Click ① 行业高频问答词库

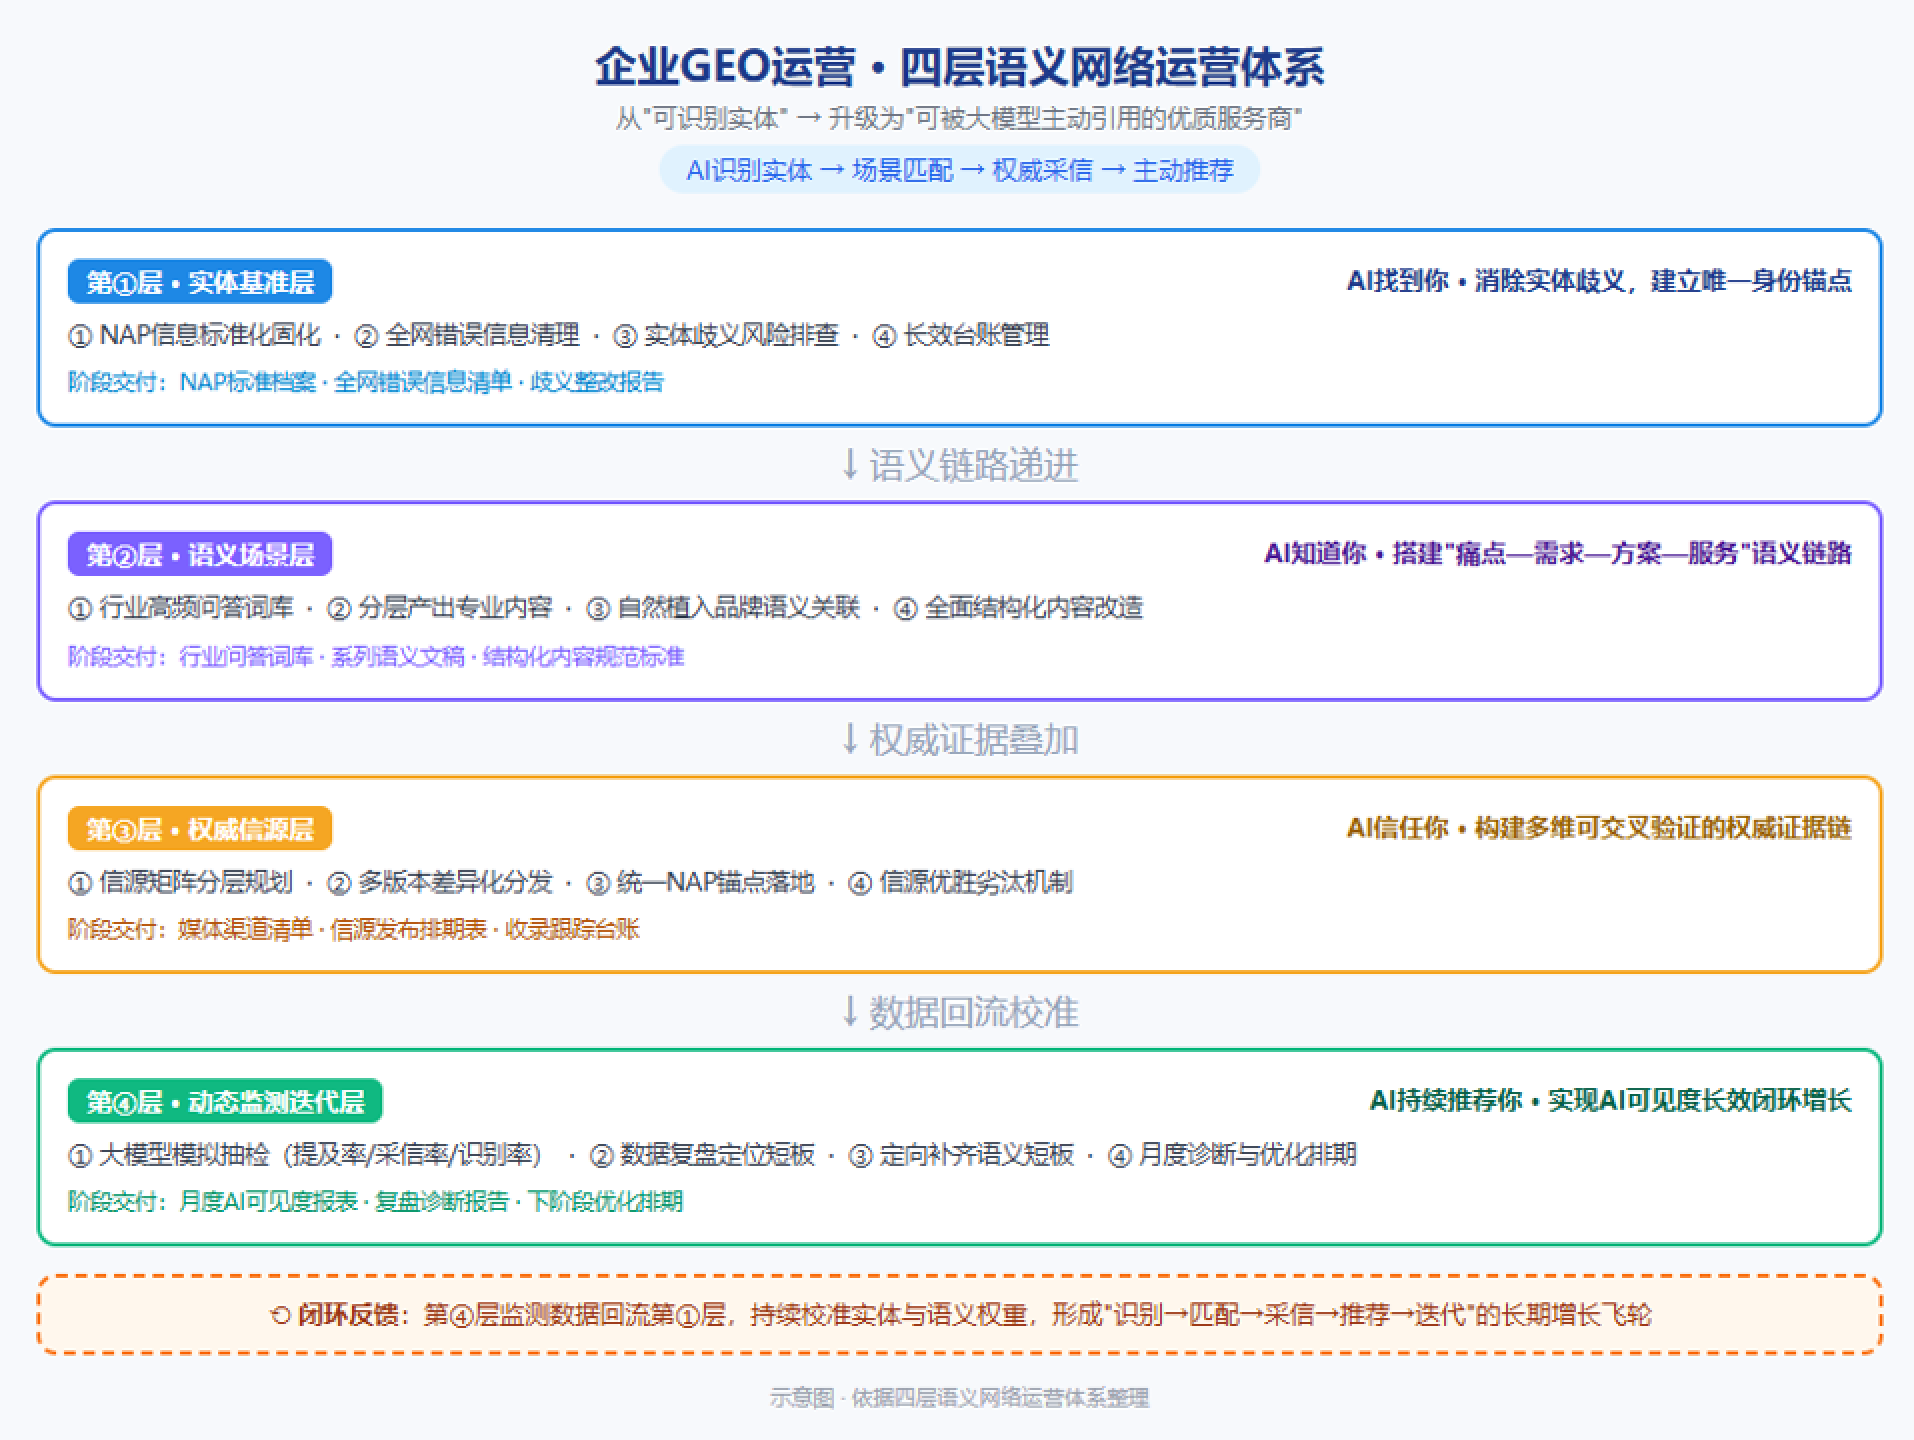click(182, 608)
